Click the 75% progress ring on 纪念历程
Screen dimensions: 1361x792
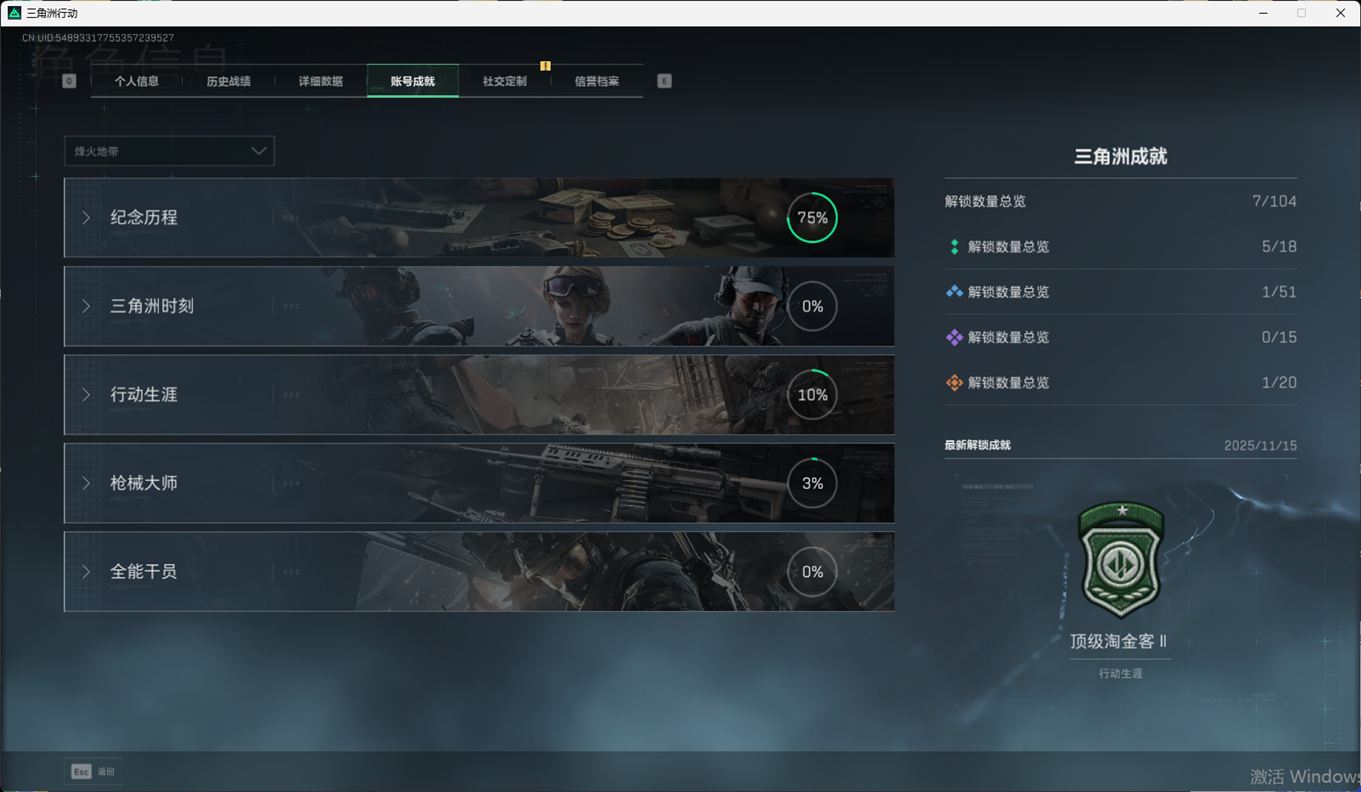click(x=812, y=218)
